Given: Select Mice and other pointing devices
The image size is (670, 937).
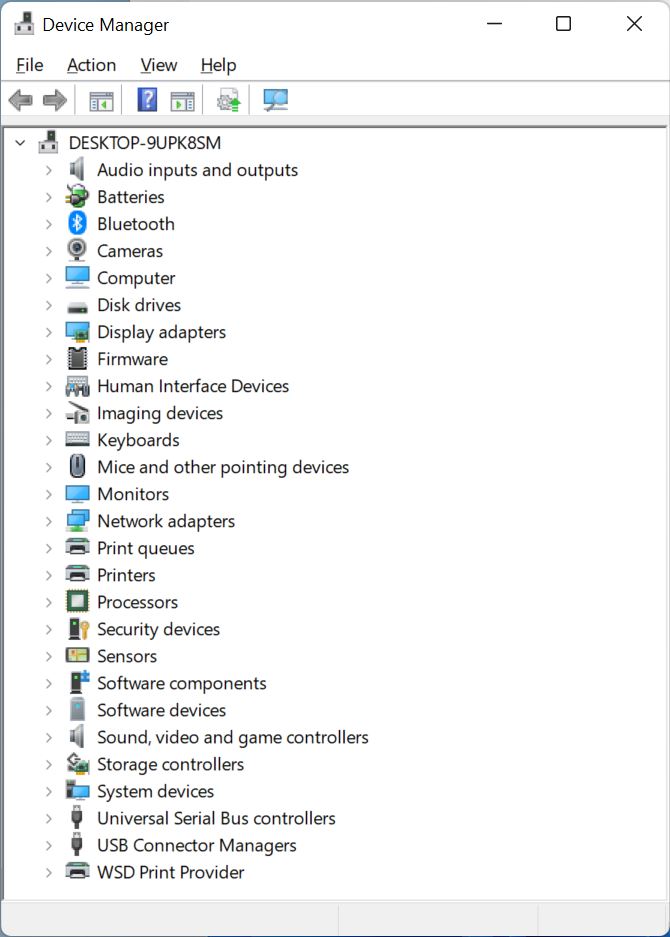Looking at the screenshot, I should [223, 467].
